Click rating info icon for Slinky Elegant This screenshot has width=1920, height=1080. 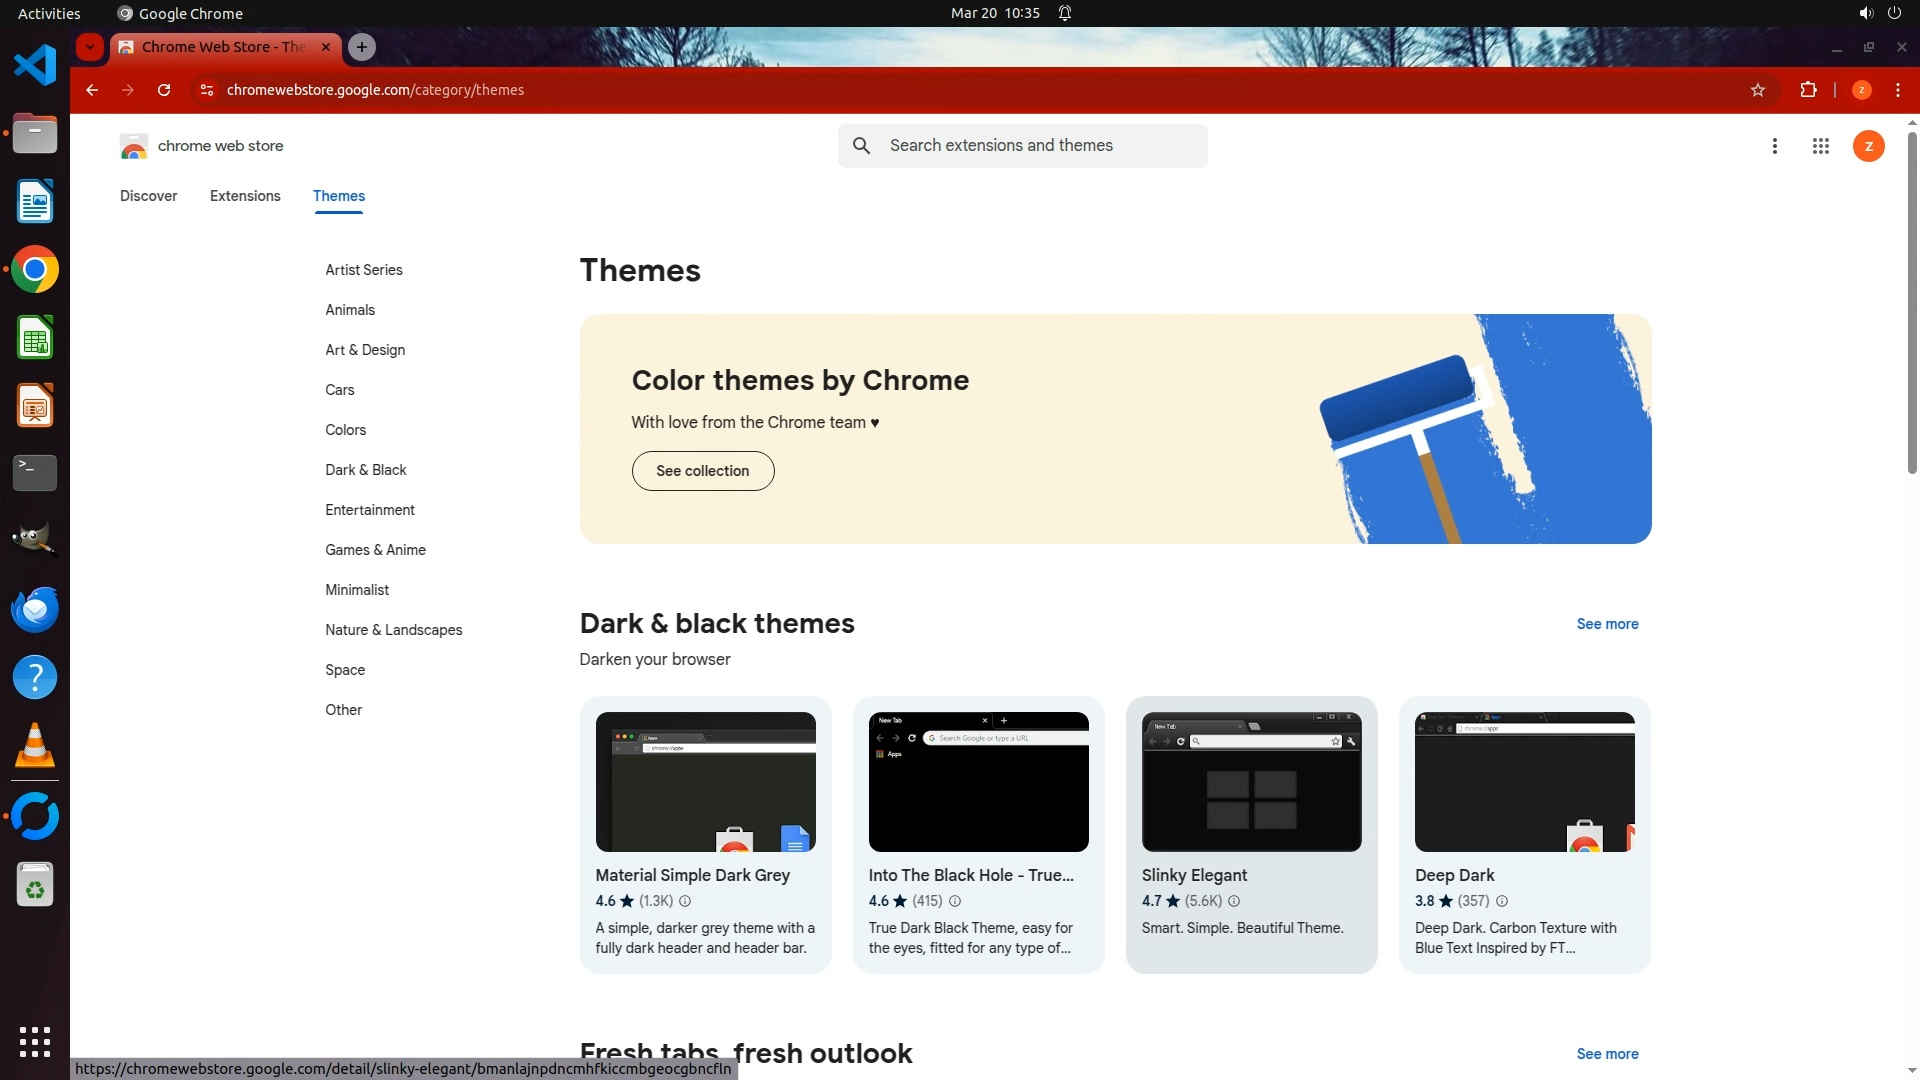1234,901
